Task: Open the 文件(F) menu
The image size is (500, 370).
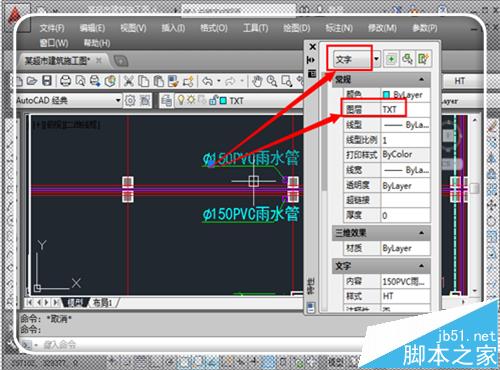Action: (52, 28)
